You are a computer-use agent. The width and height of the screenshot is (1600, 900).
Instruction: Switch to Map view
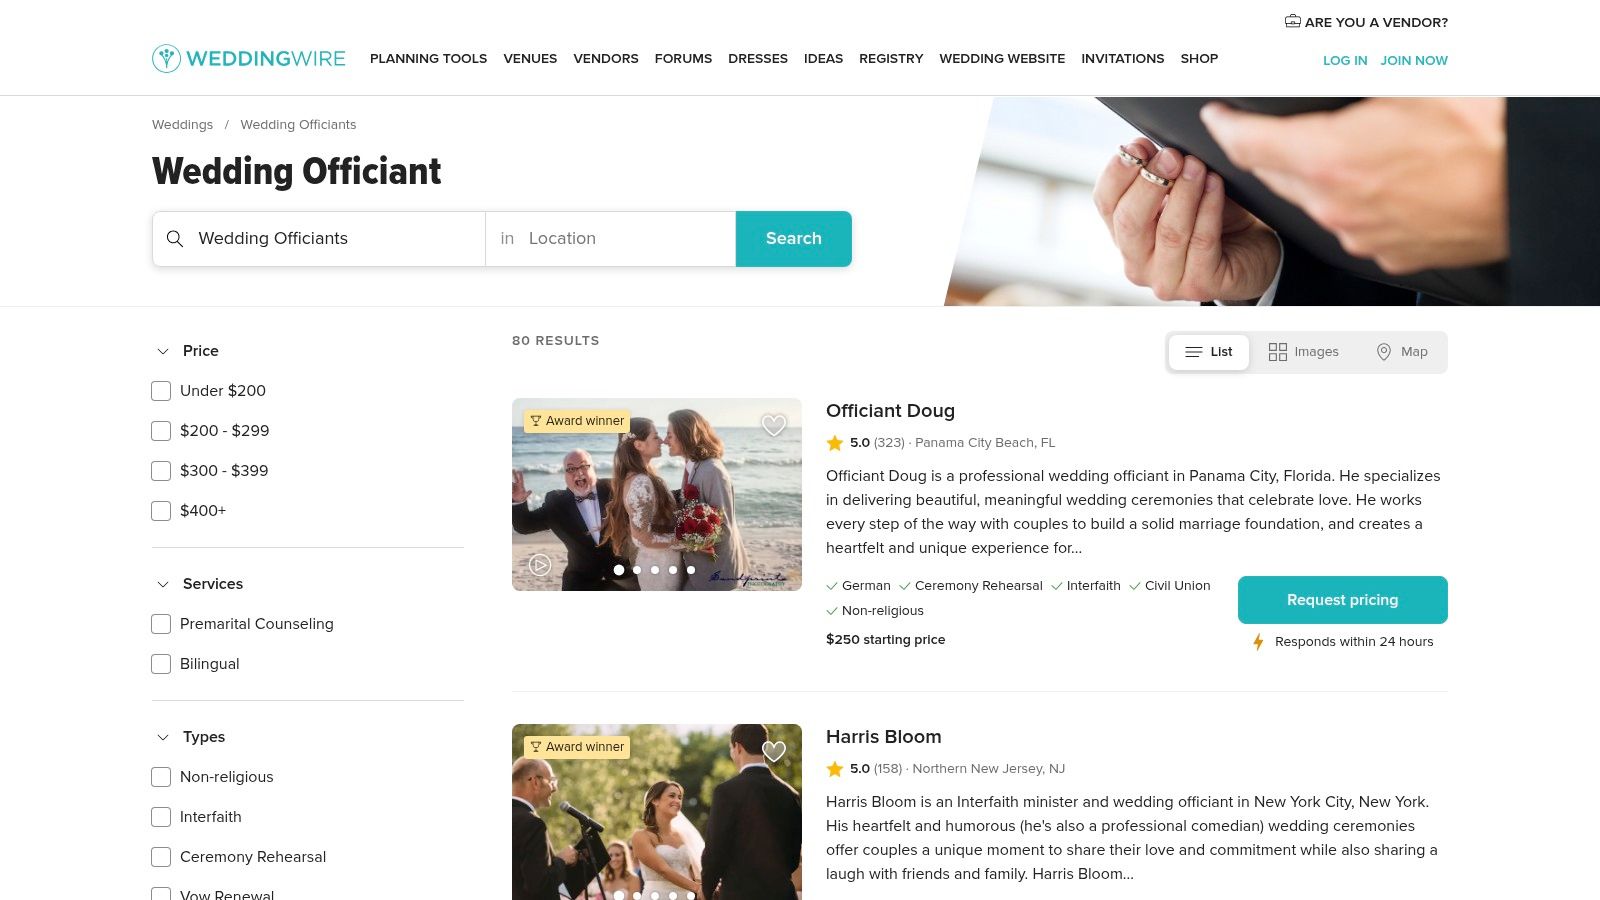1402,352
